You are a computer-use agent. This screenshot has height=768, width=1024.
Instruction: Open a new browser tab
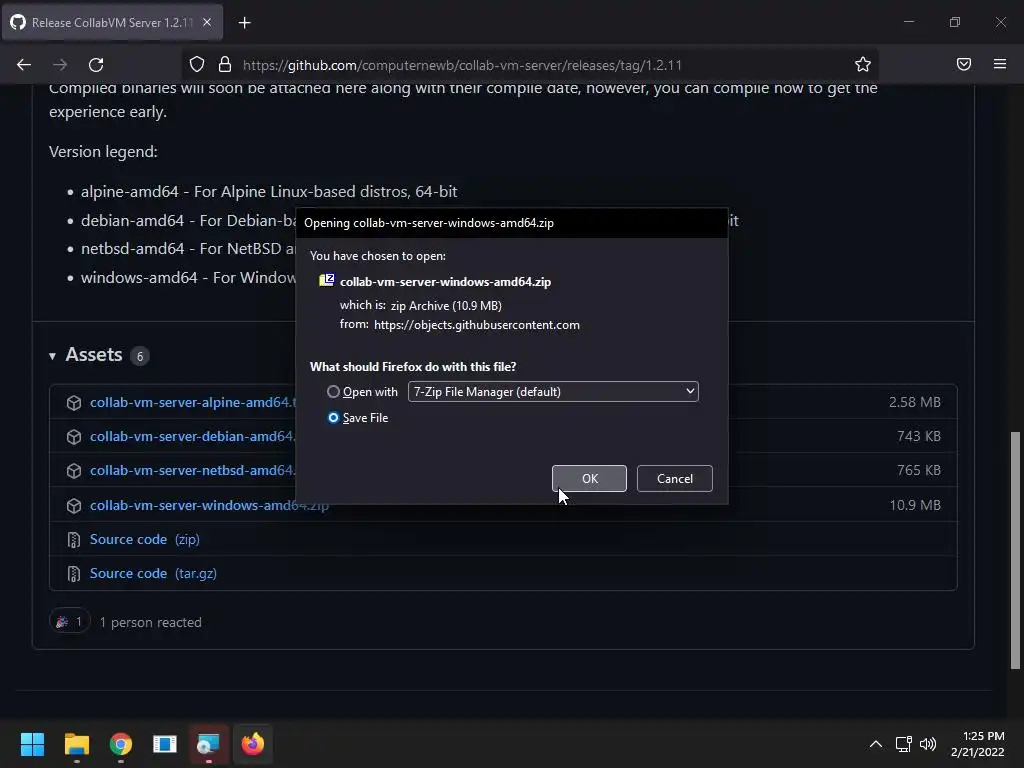[244, 23]
